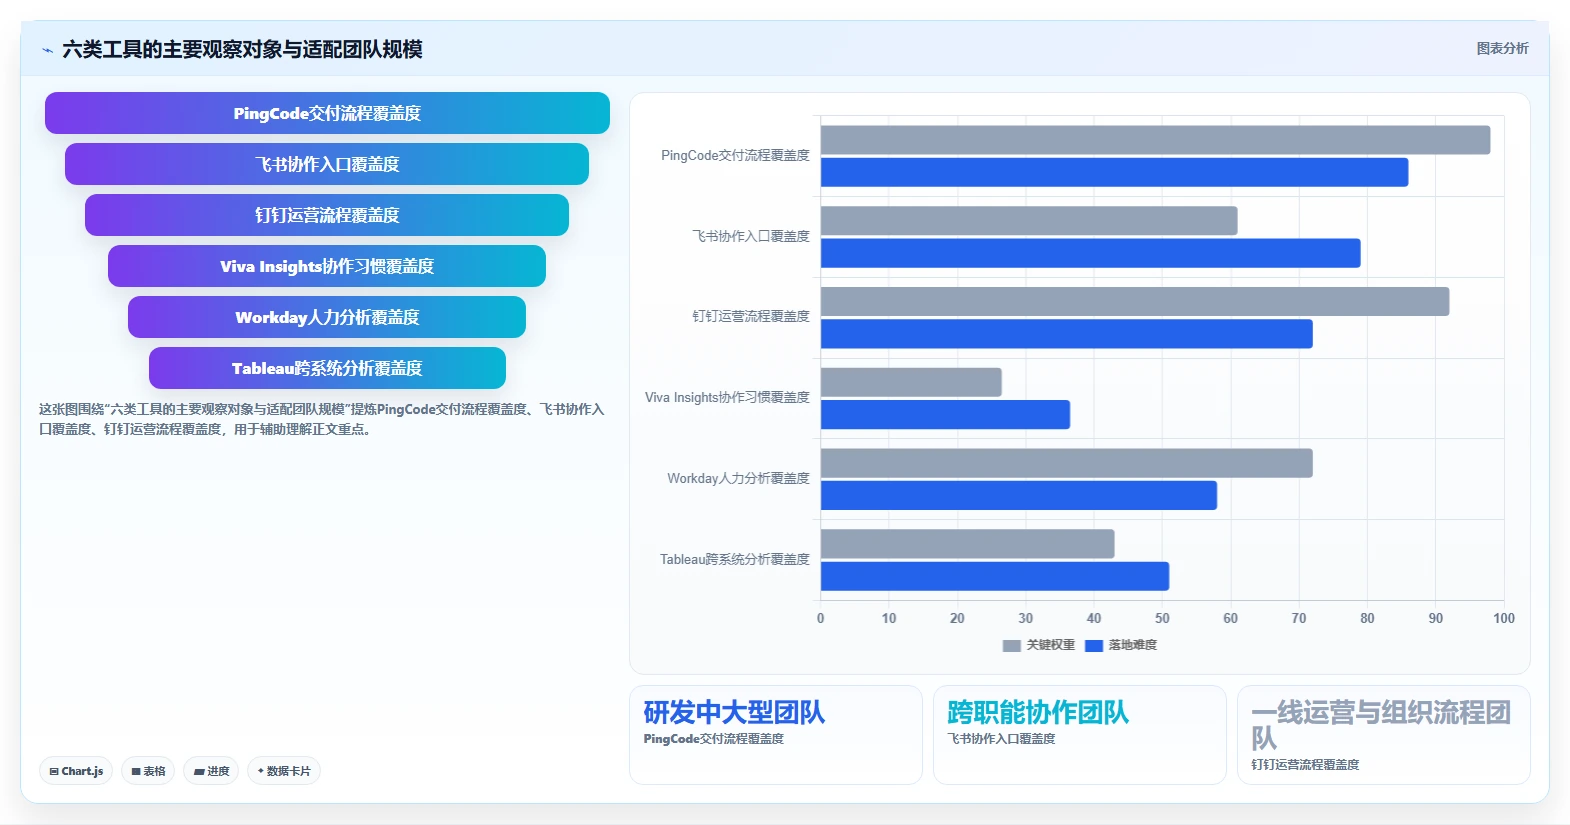Click the y-axis label 钉钉运营流程覆盖度
The width and height of the screenshot is (1570, 825).
pos(751,316)
